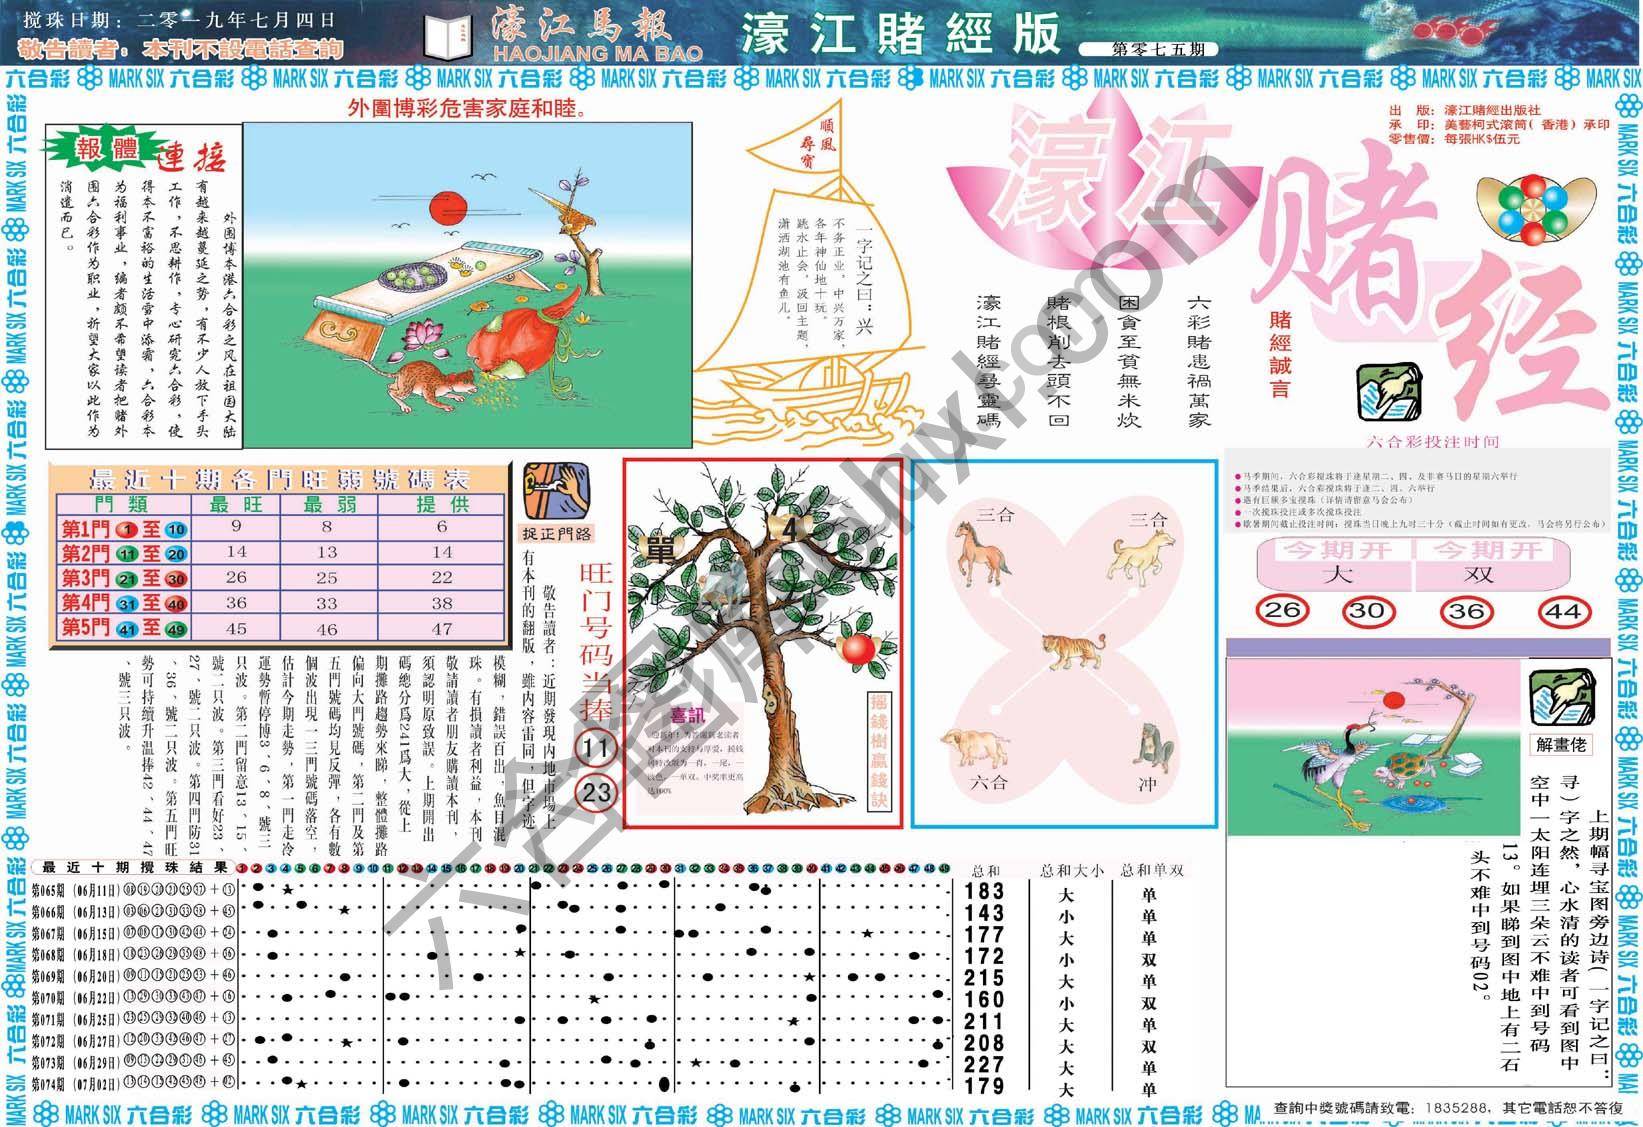Click the total sum 215
Screen dimensions: 1643x1127
tap(985, 979)
